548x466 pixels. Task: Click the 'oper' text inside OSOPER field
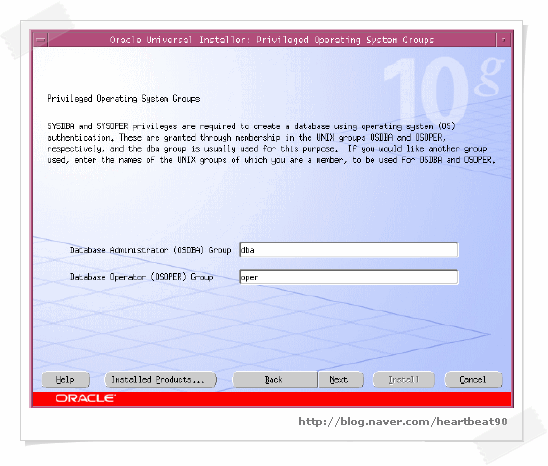coord(250,278)
